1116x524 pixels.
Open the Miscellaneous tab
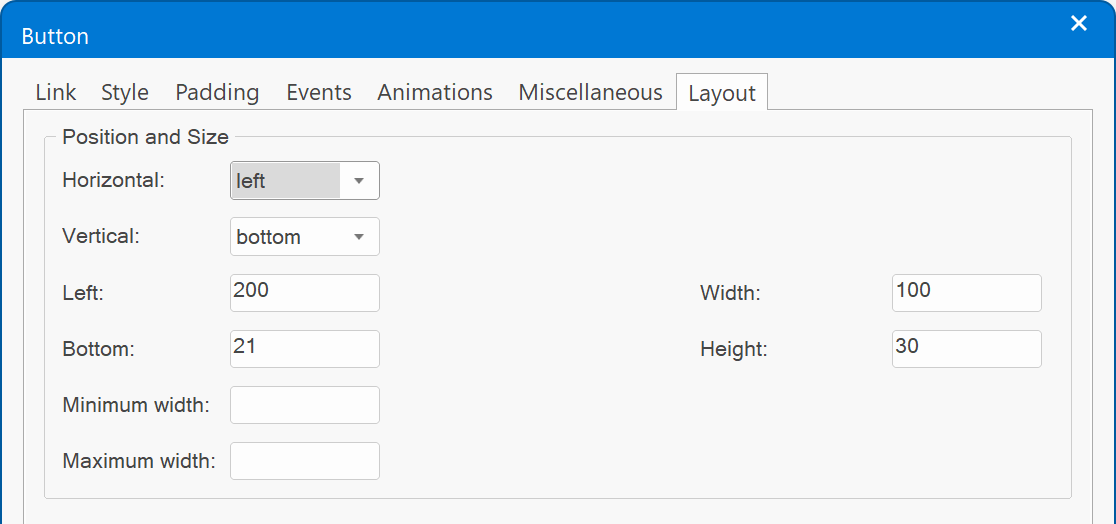[x=590, y=93]
